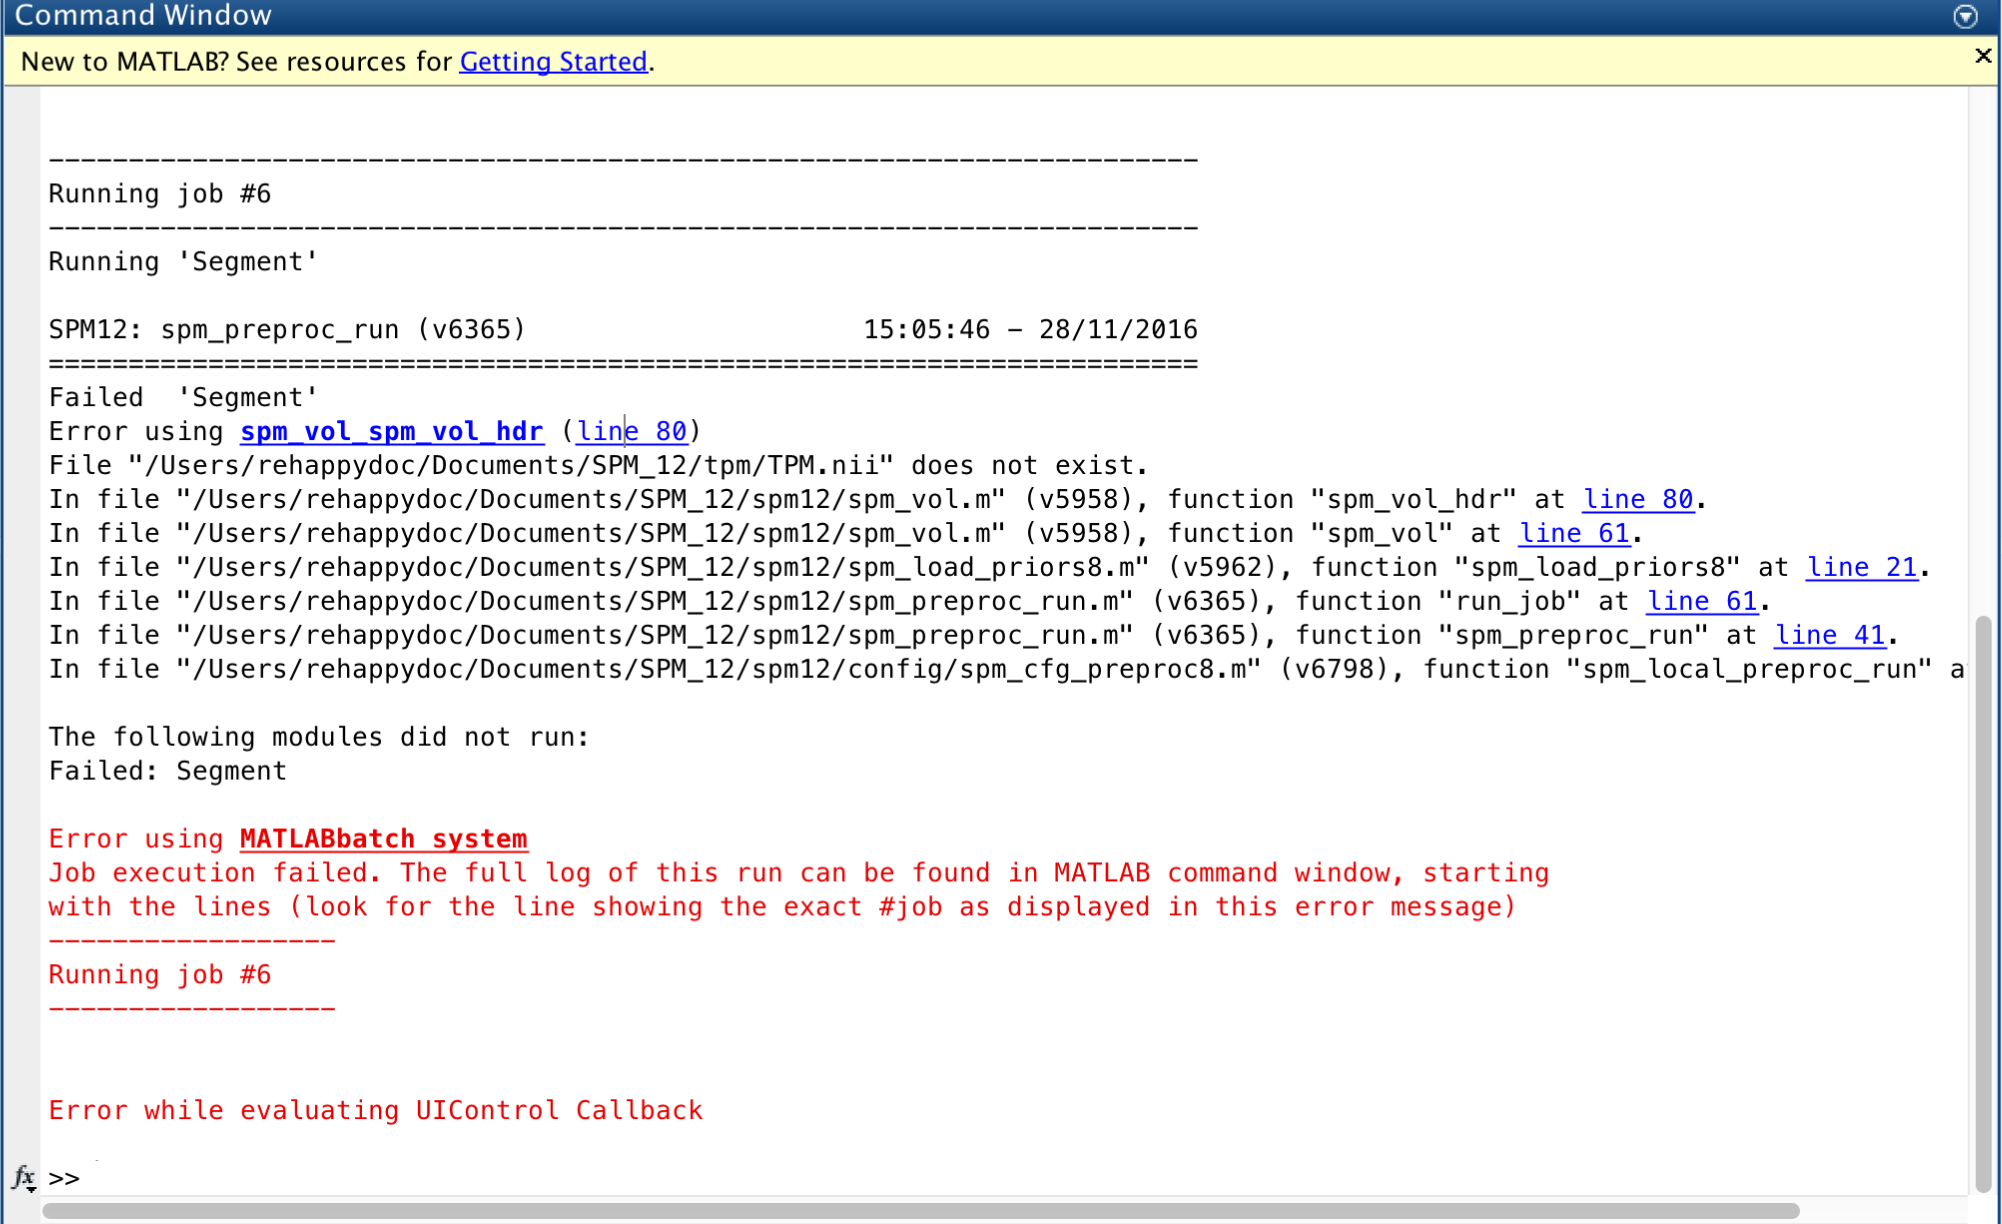Click line 80 link beside spm_vol_spm_vol_hdr
This screenshot has height=1224, width=2002.
tap(632, 431)
